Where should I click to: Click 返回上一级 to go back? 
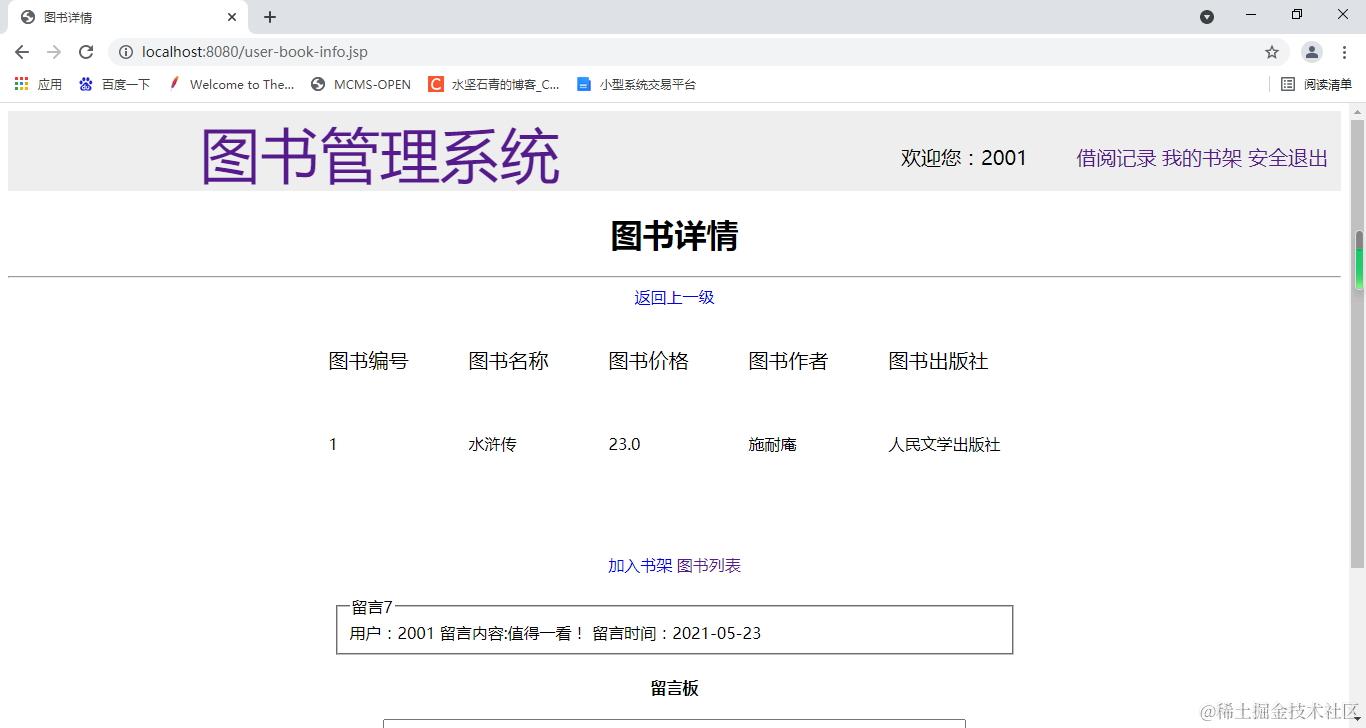[x=673, y=297]
